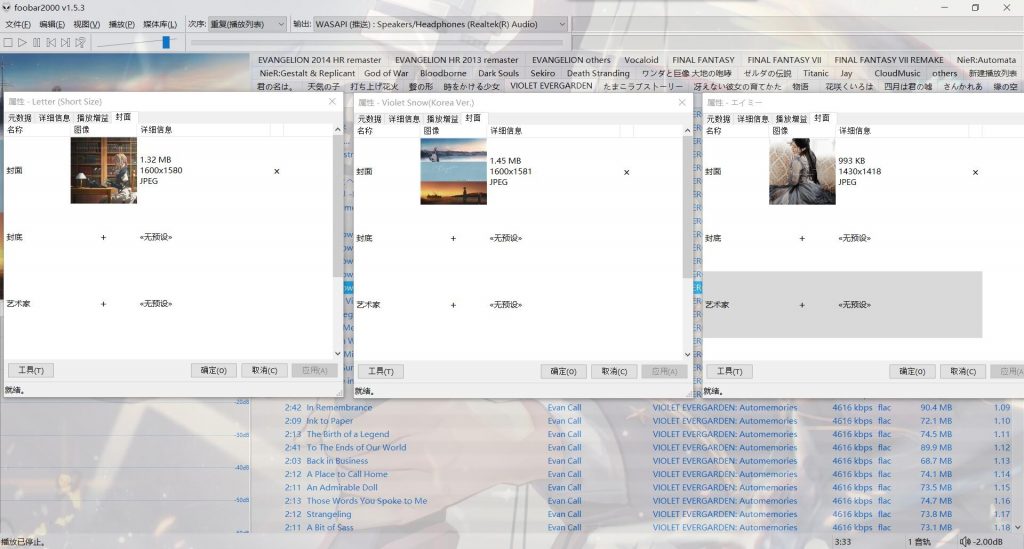Start playback with the Play button
This screenshot has height=549, width=1024.
[22, 42]
